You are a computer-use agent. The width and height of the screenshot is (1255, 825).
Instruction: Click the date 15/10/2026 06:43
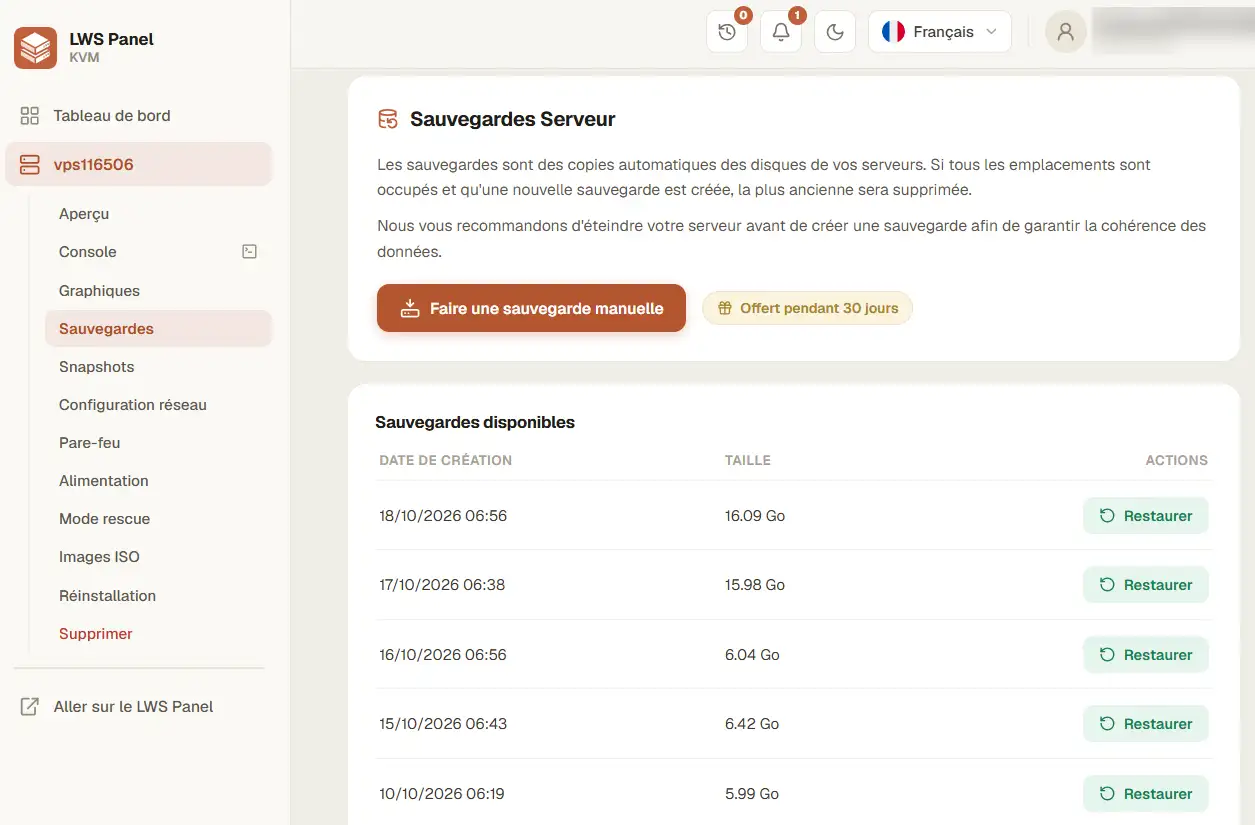pyautogui.click(x=443, y=724)
